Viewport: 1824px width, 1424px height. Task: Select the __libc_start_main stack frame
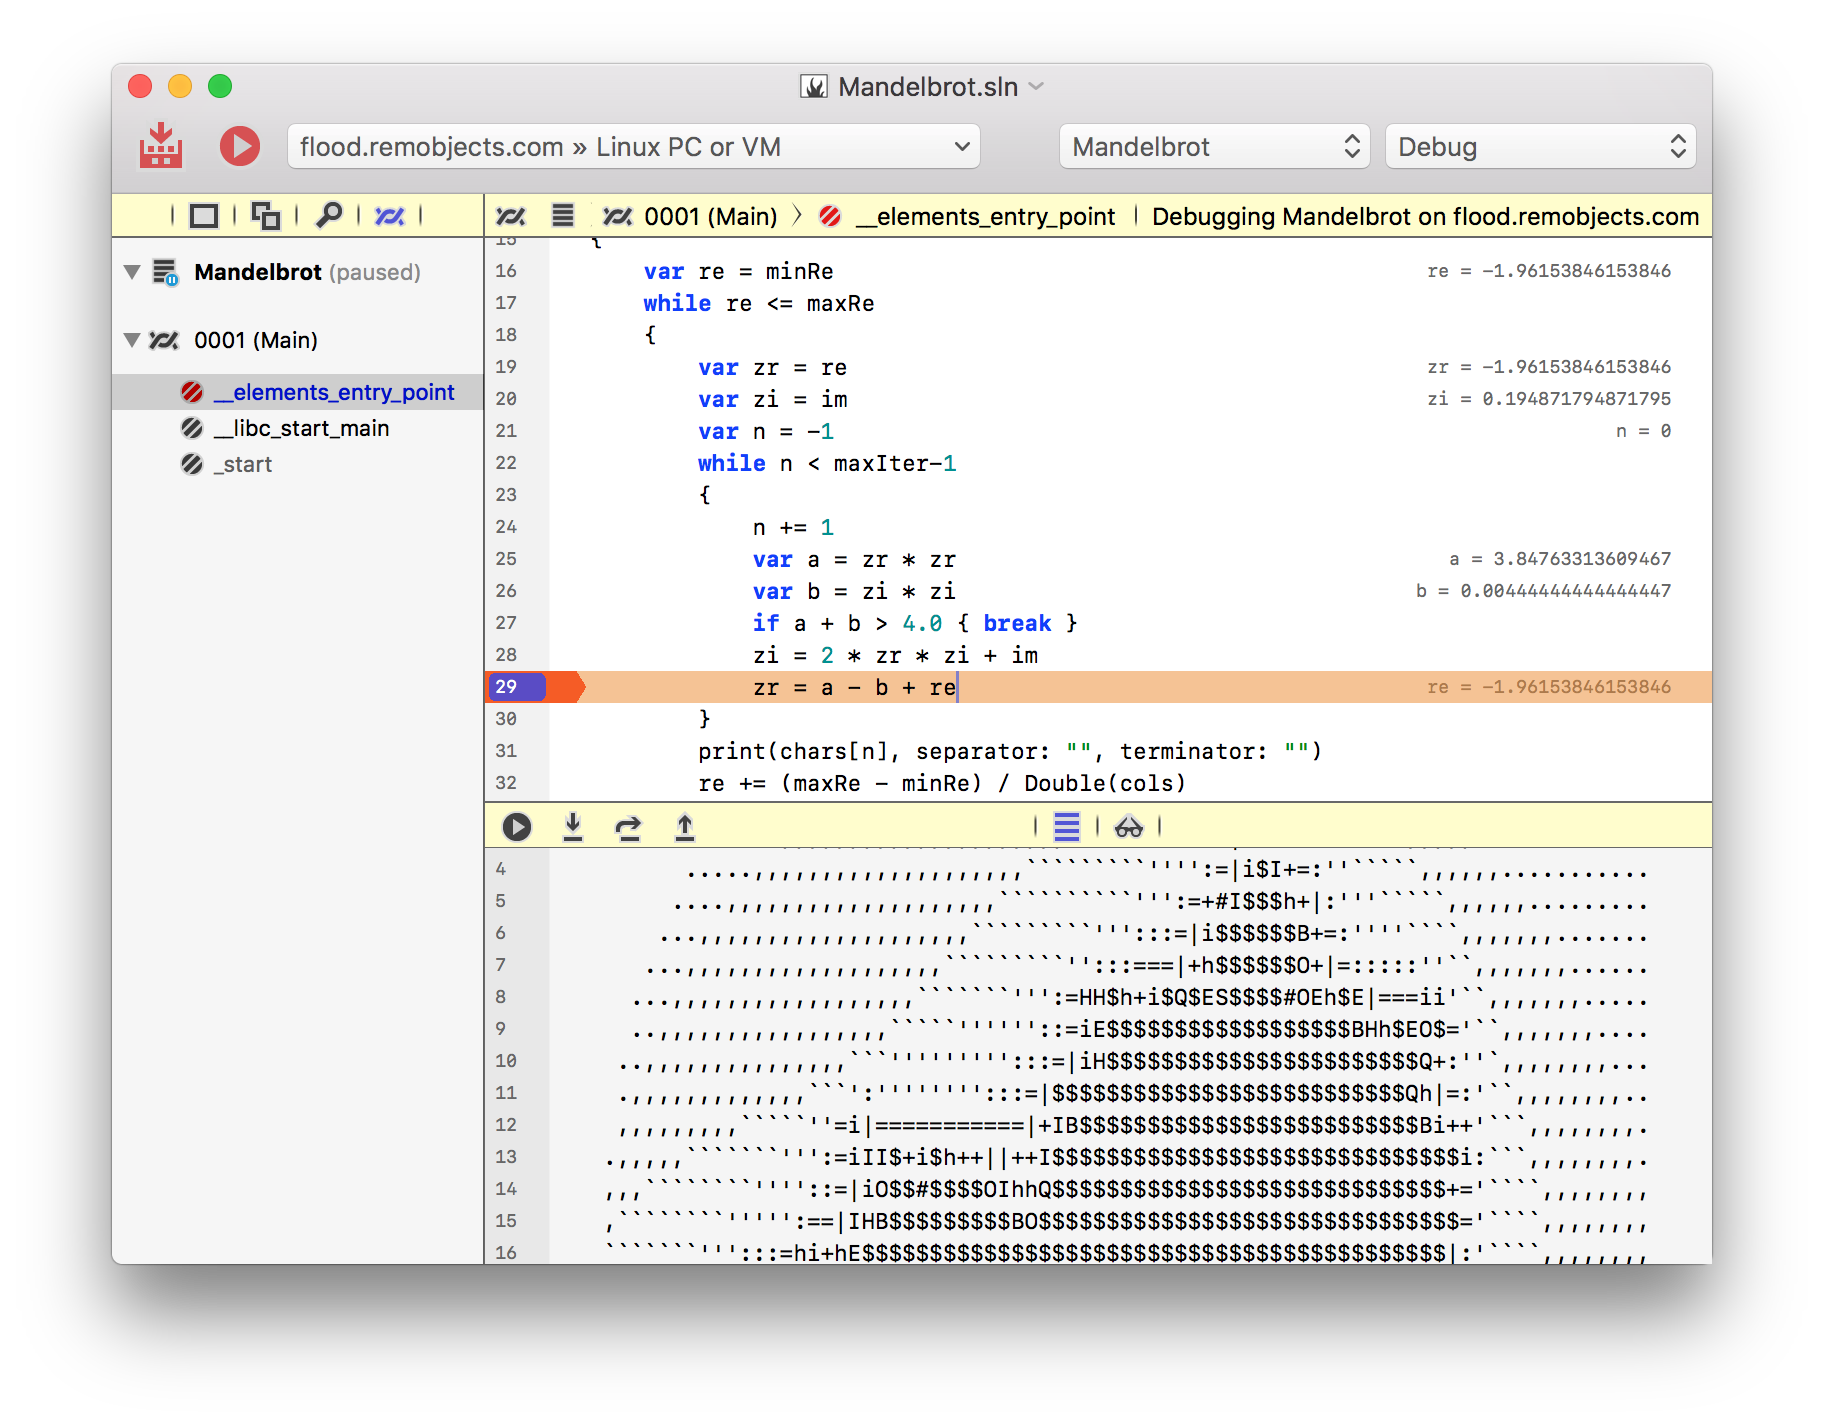point(298,428)
